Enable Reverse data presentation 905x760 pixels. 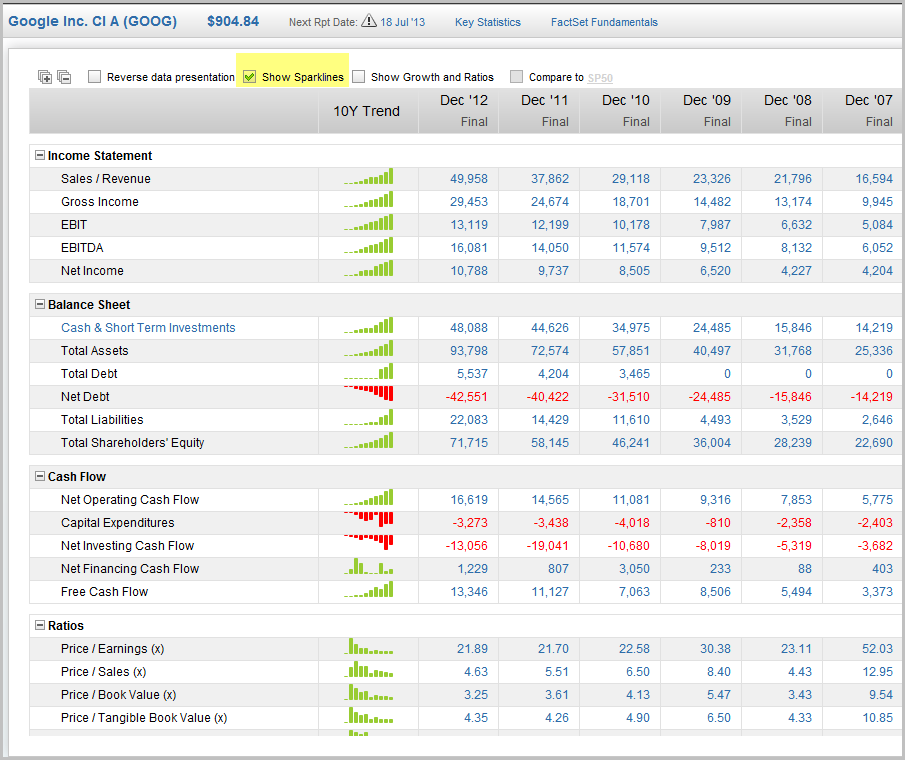[x=94, y=76]
